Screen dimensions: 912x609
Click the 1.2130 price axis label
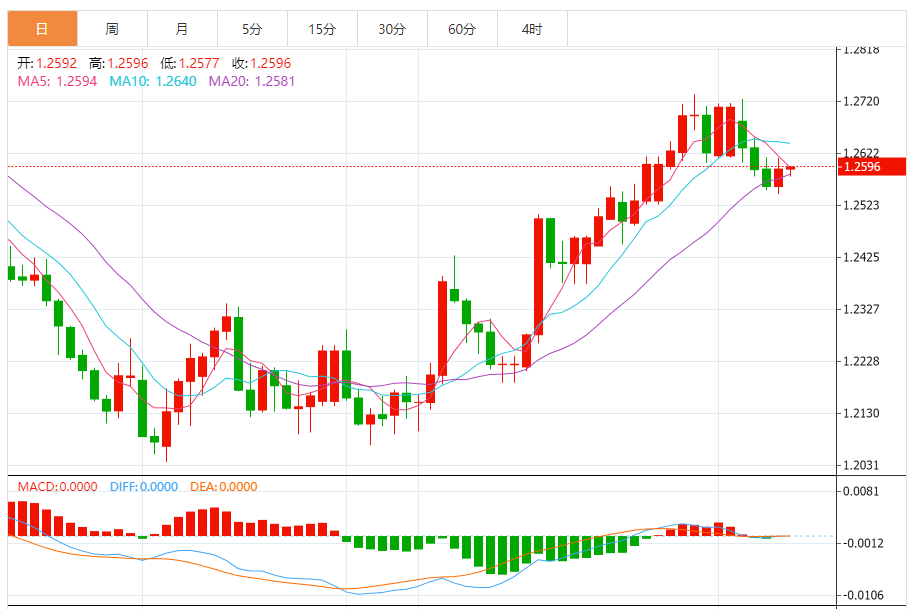tap(861, 413)
